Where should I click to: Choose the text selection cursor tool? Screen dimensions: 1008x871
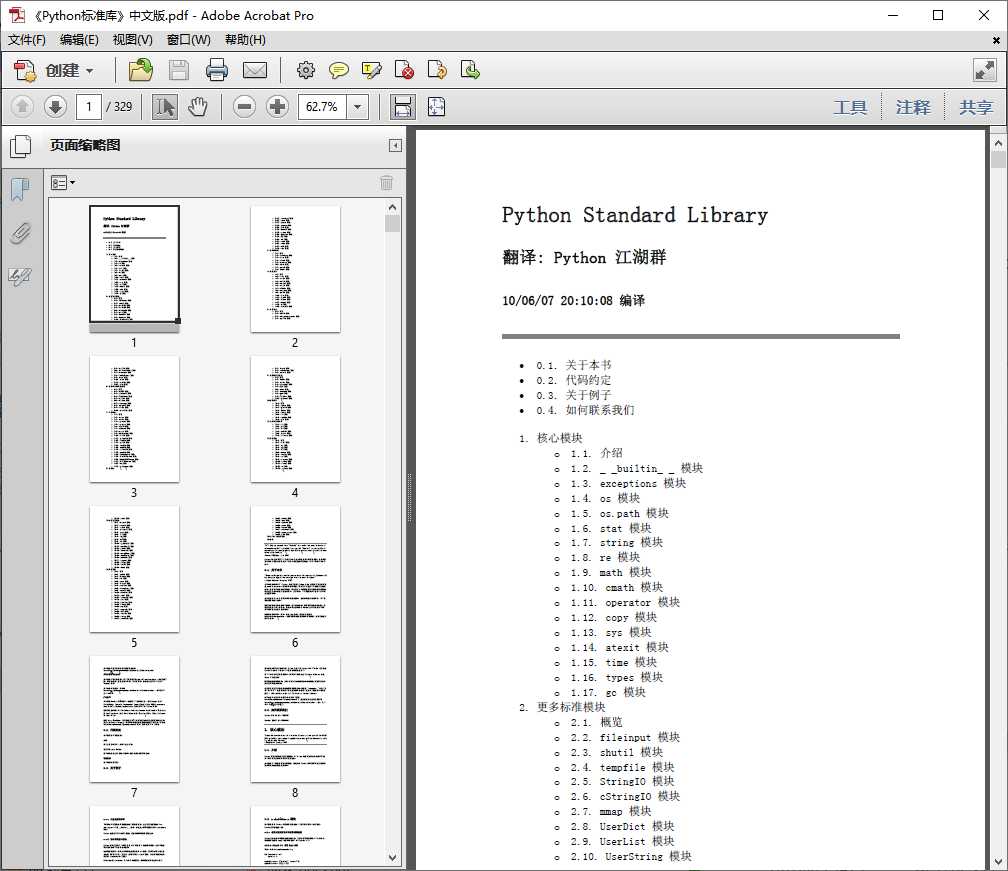[x=165, y=107]
